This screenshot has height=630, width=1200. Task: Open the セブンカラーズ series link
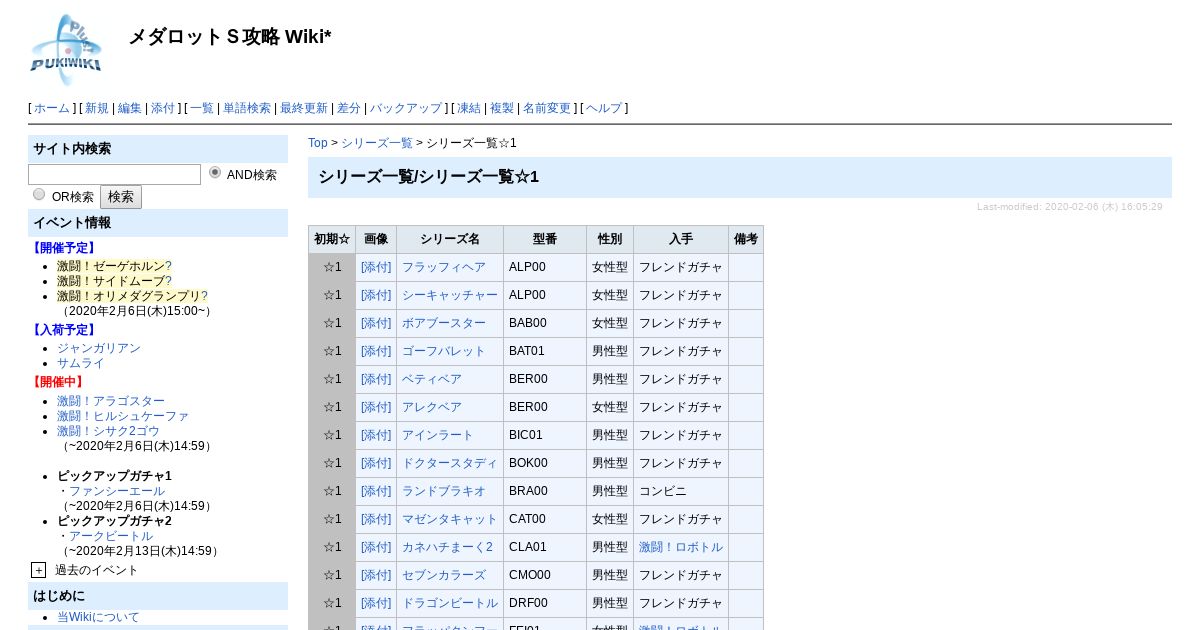[x=444, y=575]
